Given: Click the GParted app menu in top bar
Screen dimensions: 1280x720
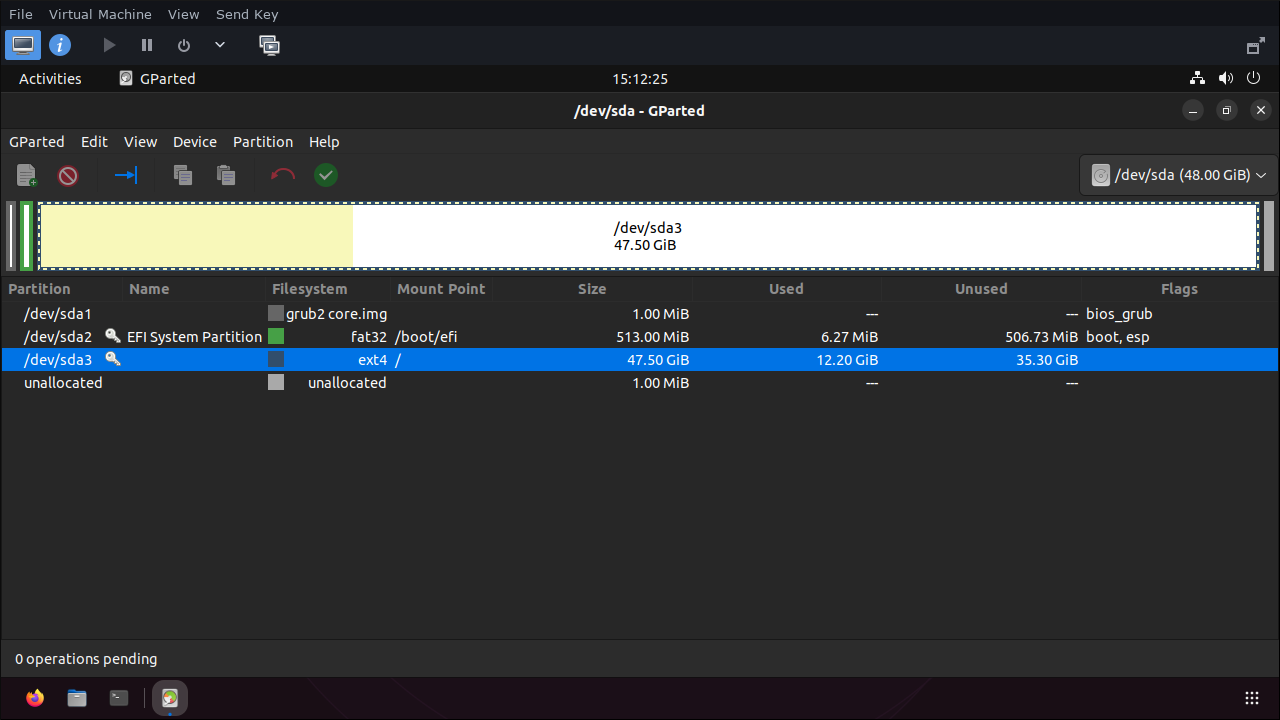Looking at the screenshot, I should pyautogui.click(x=157, y=79).
